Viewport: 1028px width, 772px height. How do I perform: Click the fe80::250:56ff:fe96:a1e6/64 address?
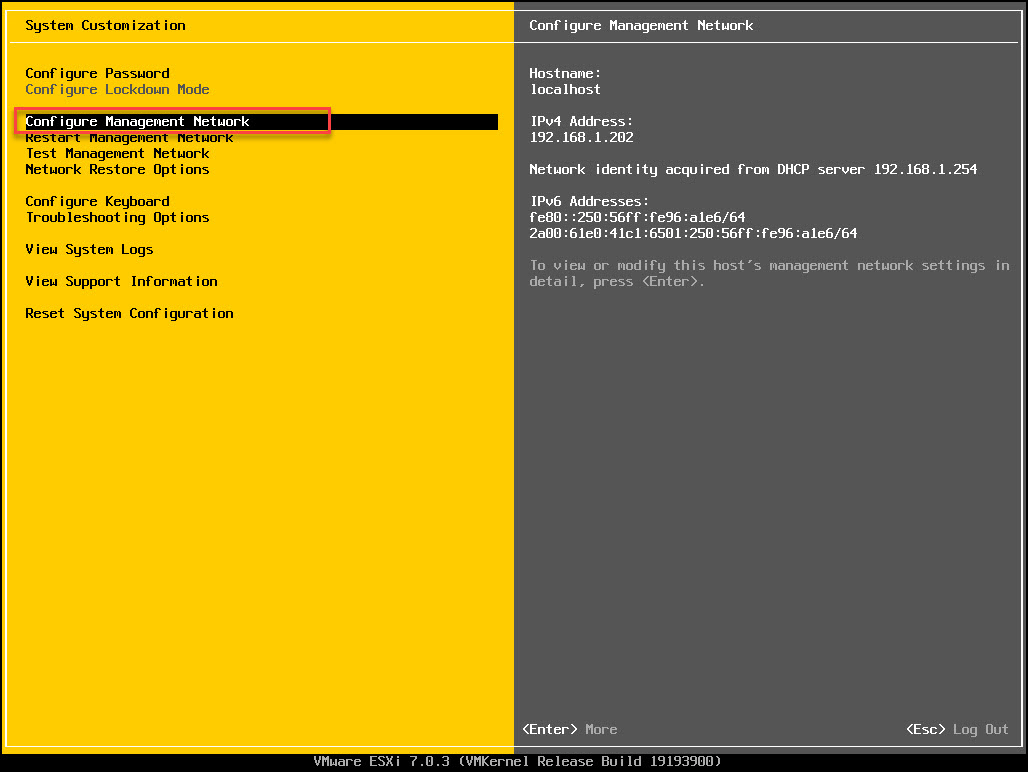click(x=637, y=218)
